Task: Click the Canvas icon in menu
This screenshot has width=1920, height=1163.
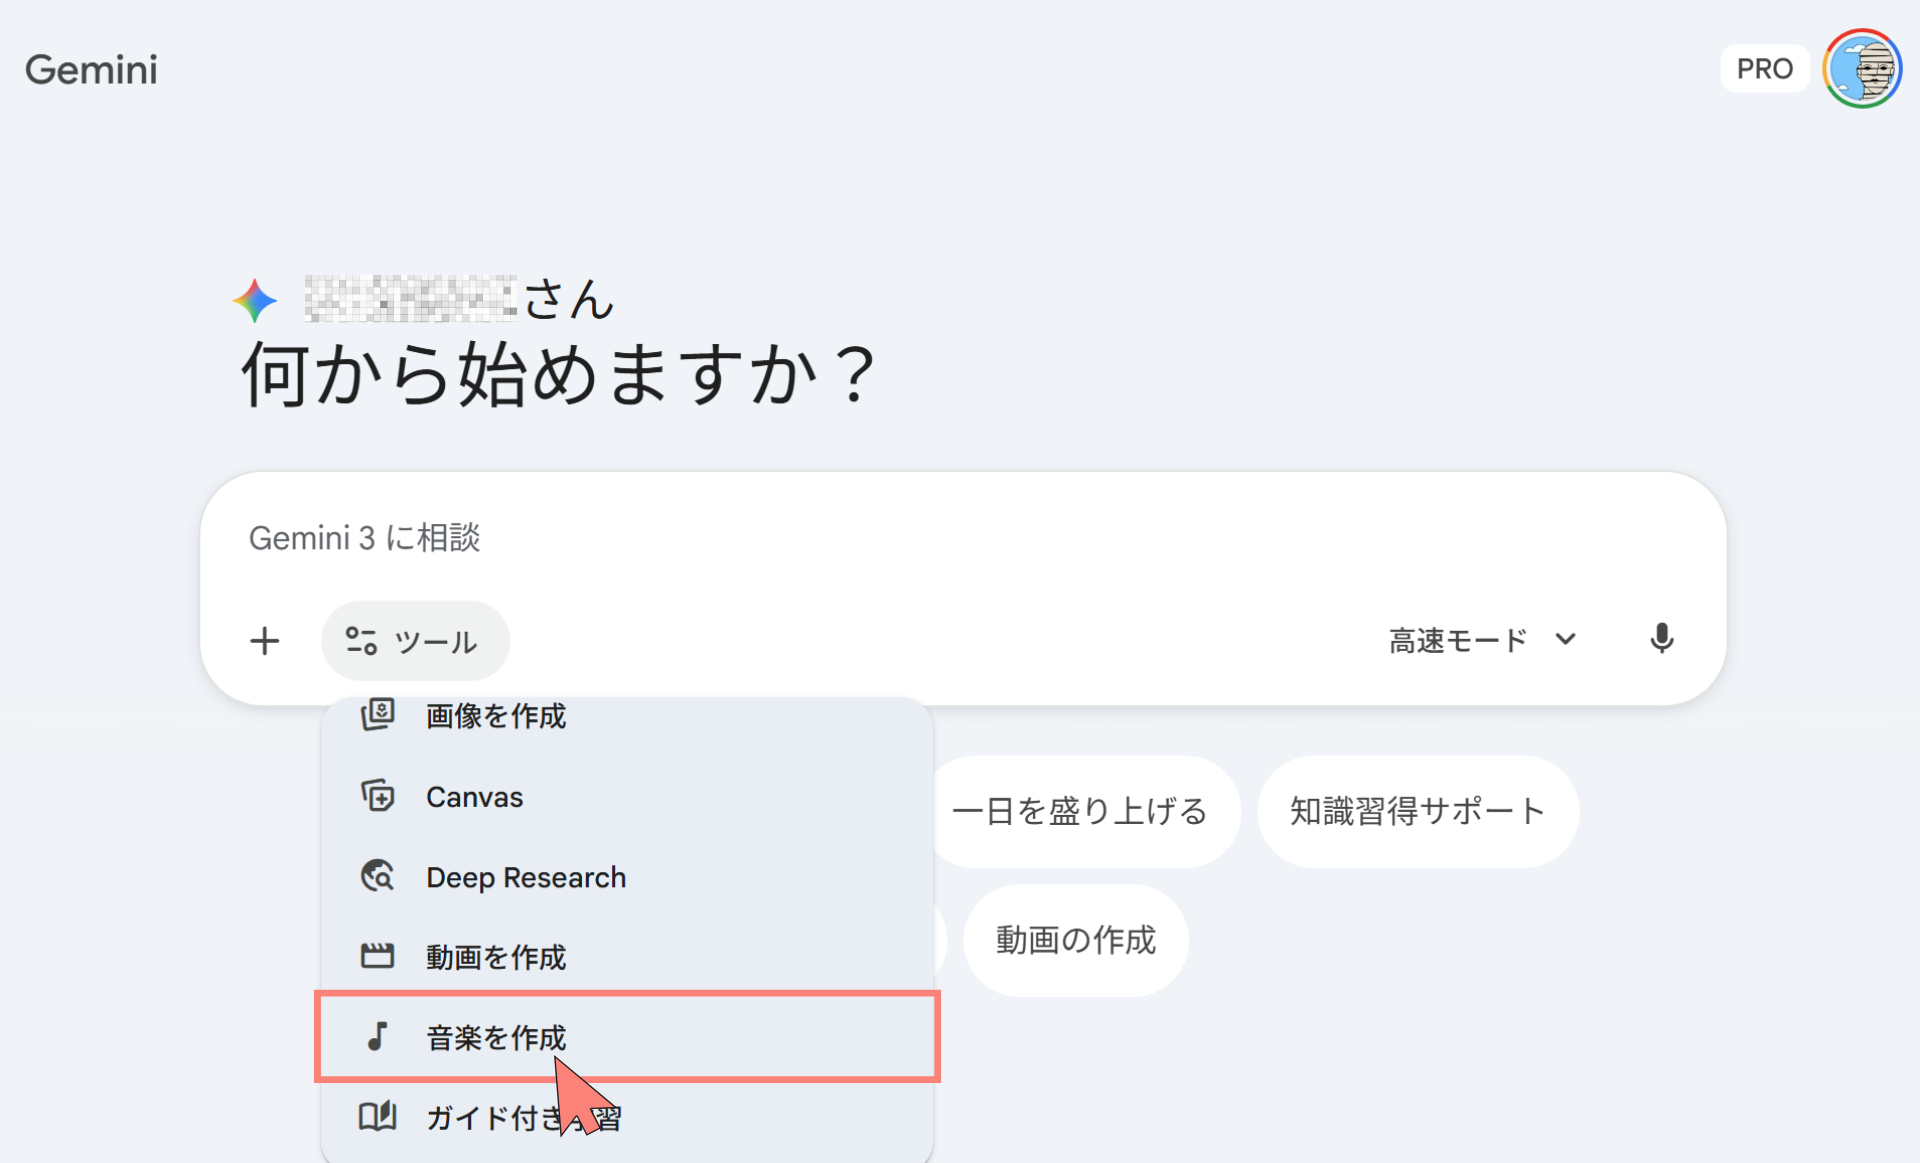Action: [x=377, y=796]
